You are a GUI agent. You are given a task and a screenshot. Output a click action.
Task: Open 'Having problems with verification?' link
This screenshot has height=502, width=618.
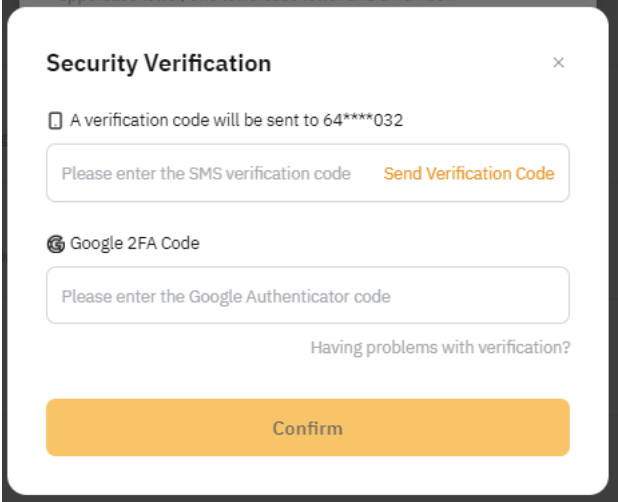click(x=440, y=348)
